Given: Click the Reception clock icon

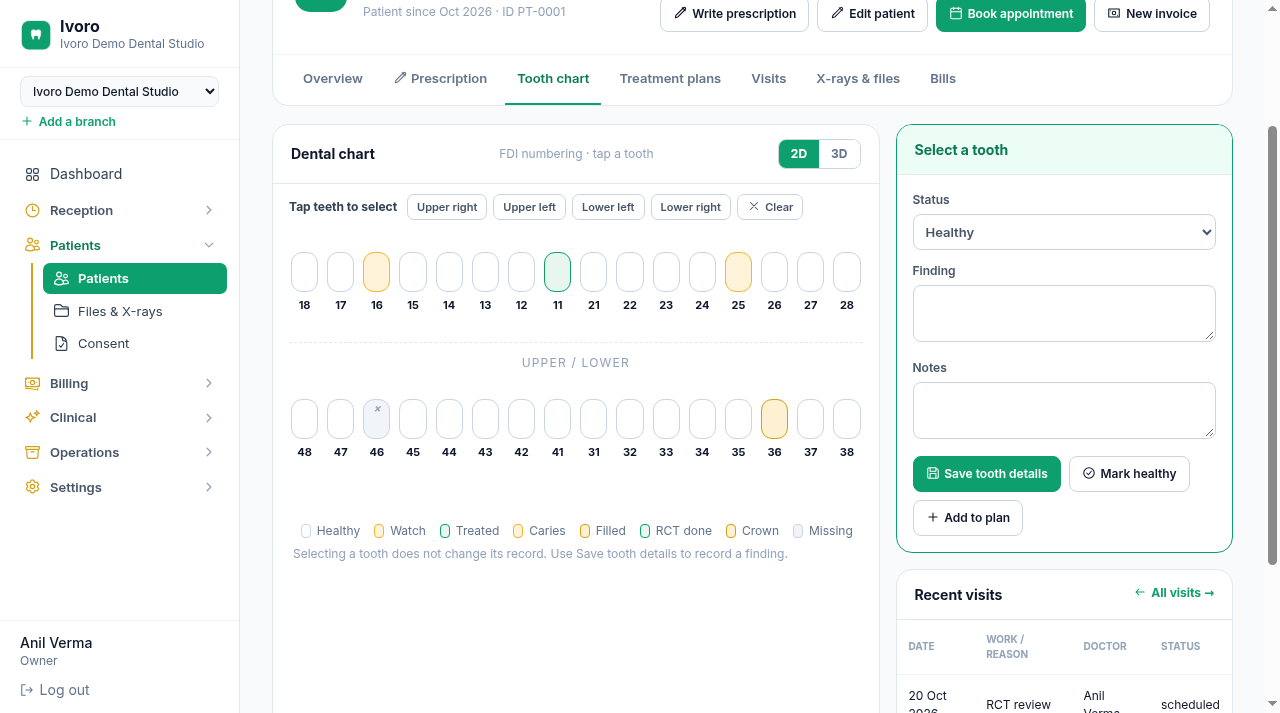Looking at the screenshot, I should click(x=32, y=210).
